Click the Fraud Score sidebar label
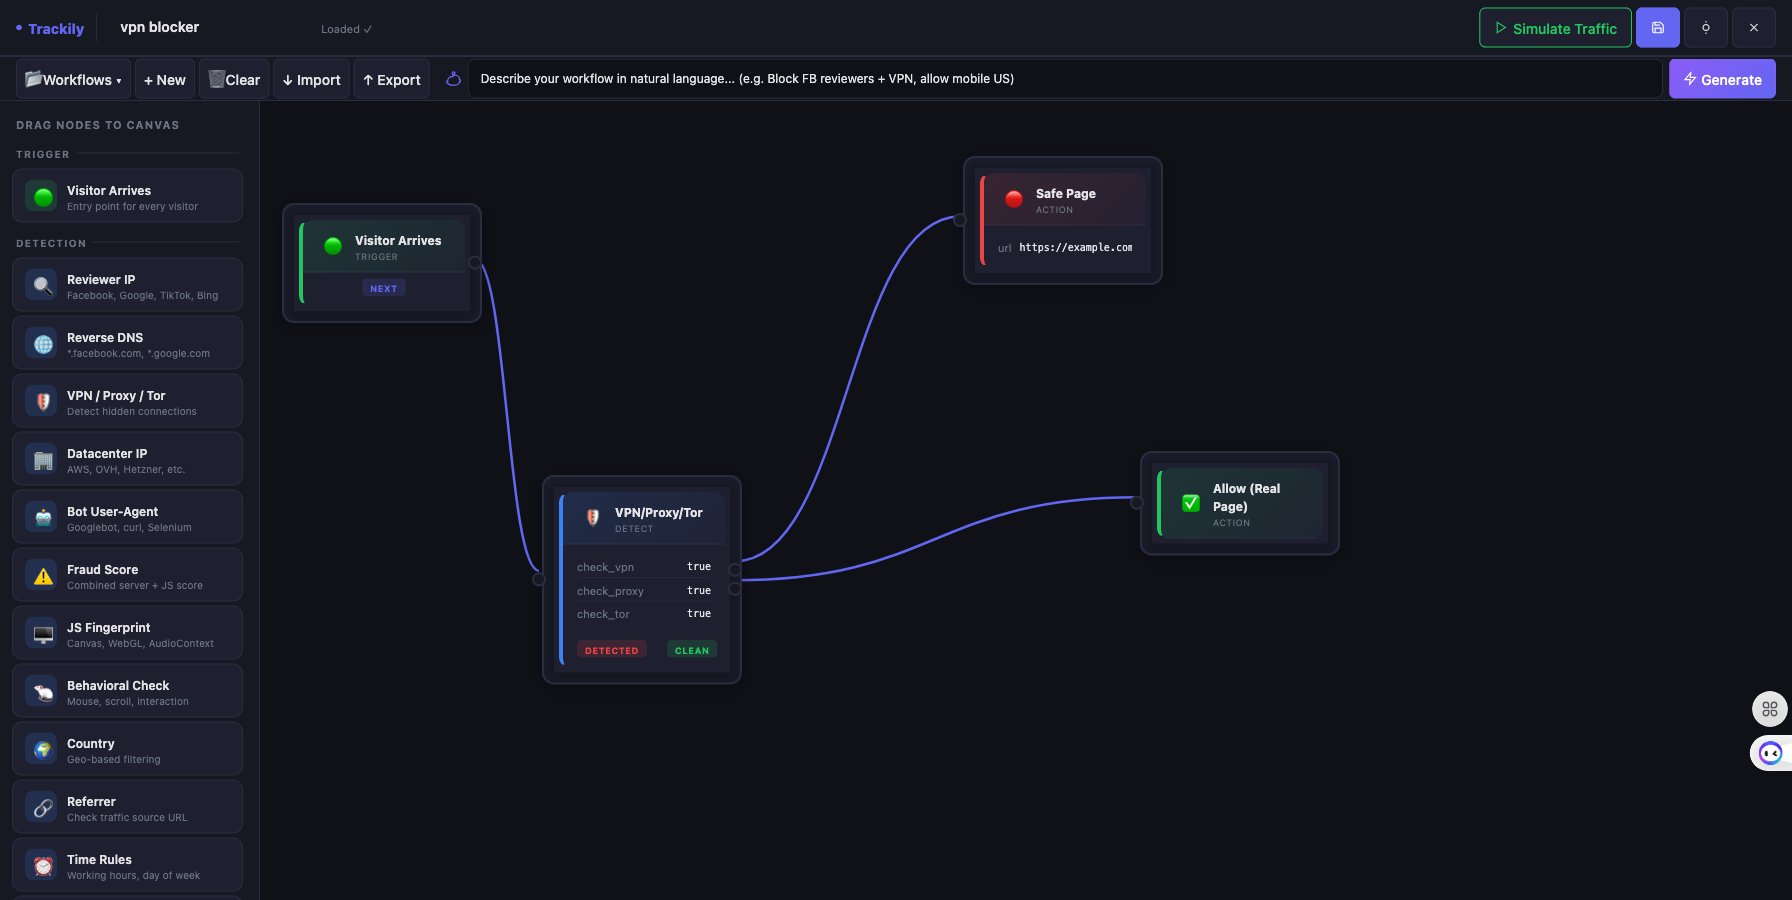The height and width of the screenshot is (900, 1792). pyautogui.click(x=103, y=570)
